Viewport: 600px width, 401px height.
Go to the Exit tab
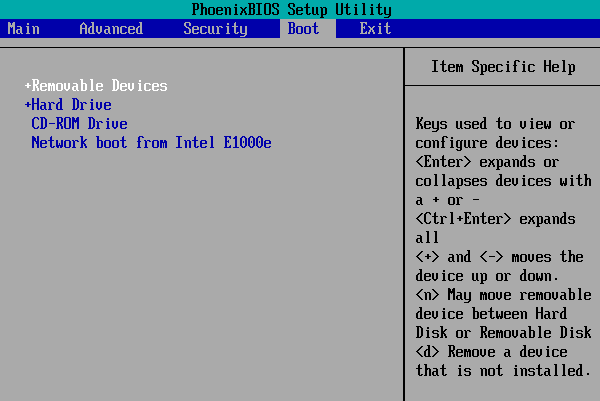(375, 29)
